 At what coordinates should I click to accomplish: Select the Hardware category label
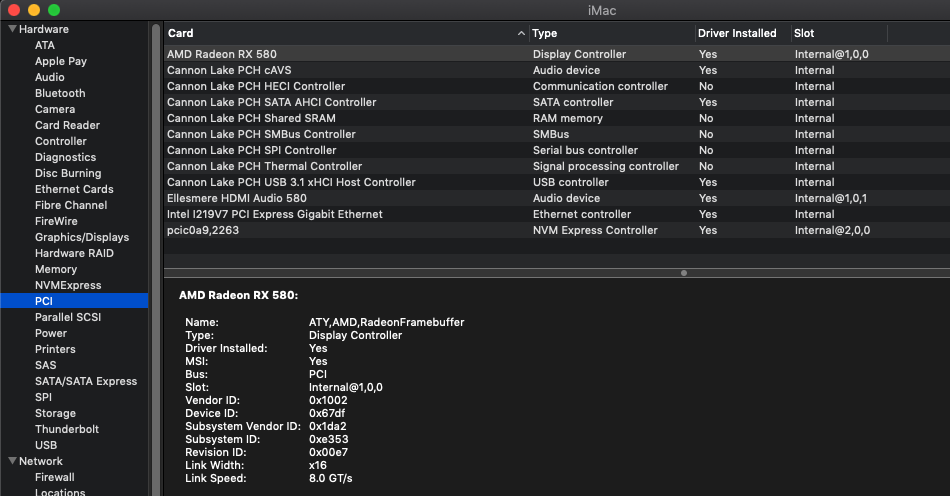point(44,29)
